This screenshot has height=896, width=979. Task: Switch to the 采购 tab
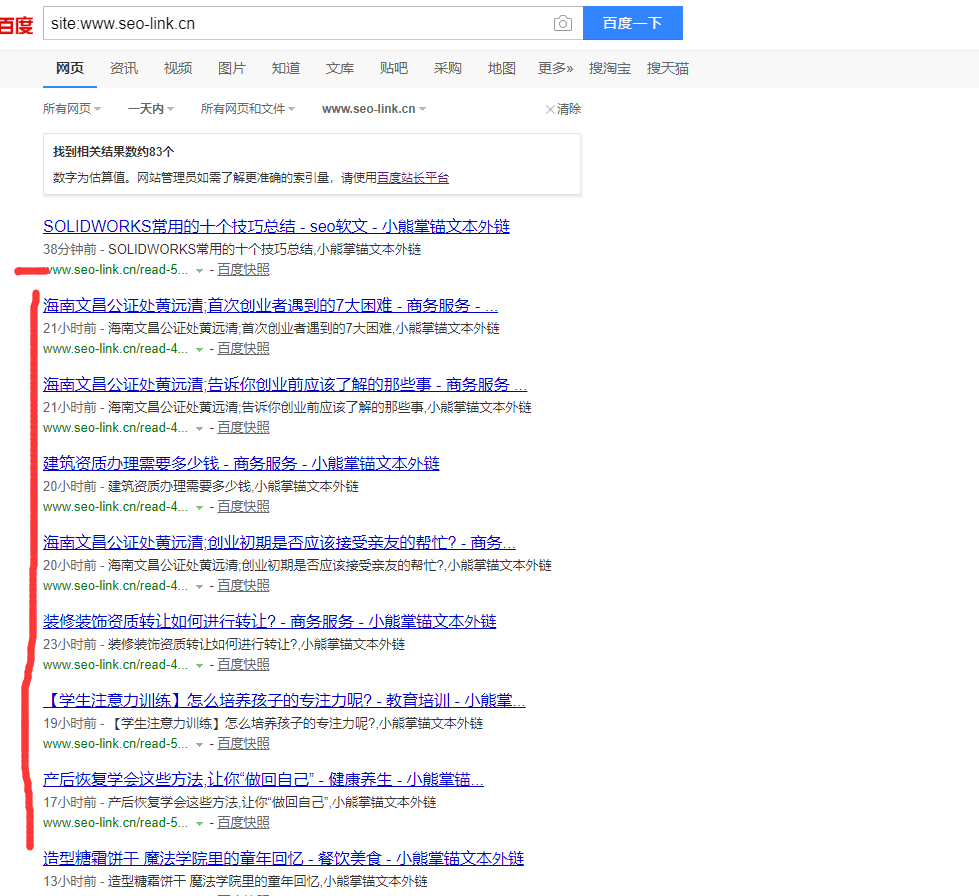(x=448, y=68)
